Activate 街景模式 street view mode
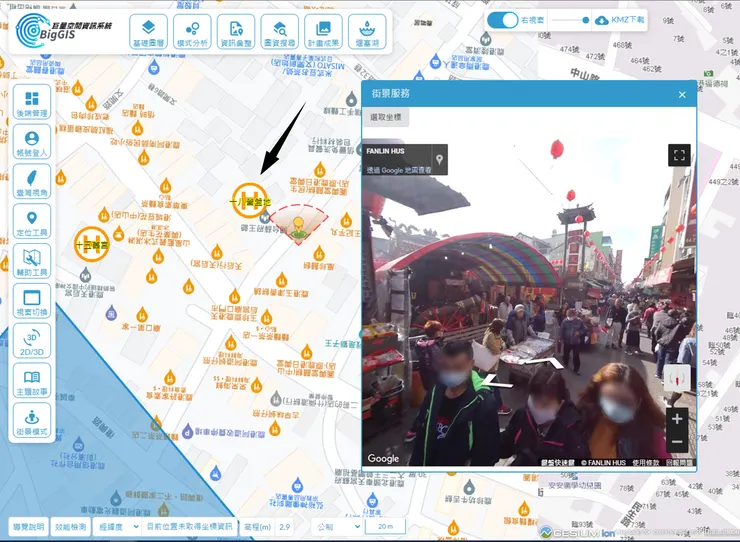This screenshot has height=542, width=740. [x=32, y=420]
